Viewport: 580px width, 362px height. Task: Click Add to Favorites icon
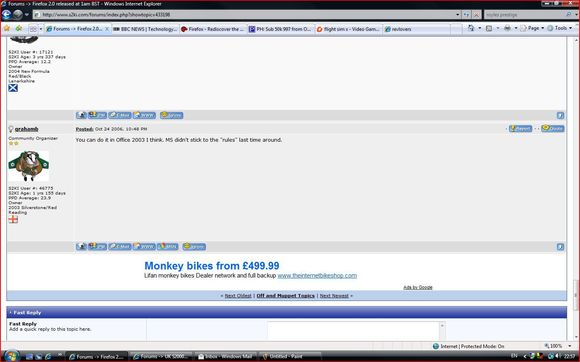pyautogui.click(x=18, y=28)
